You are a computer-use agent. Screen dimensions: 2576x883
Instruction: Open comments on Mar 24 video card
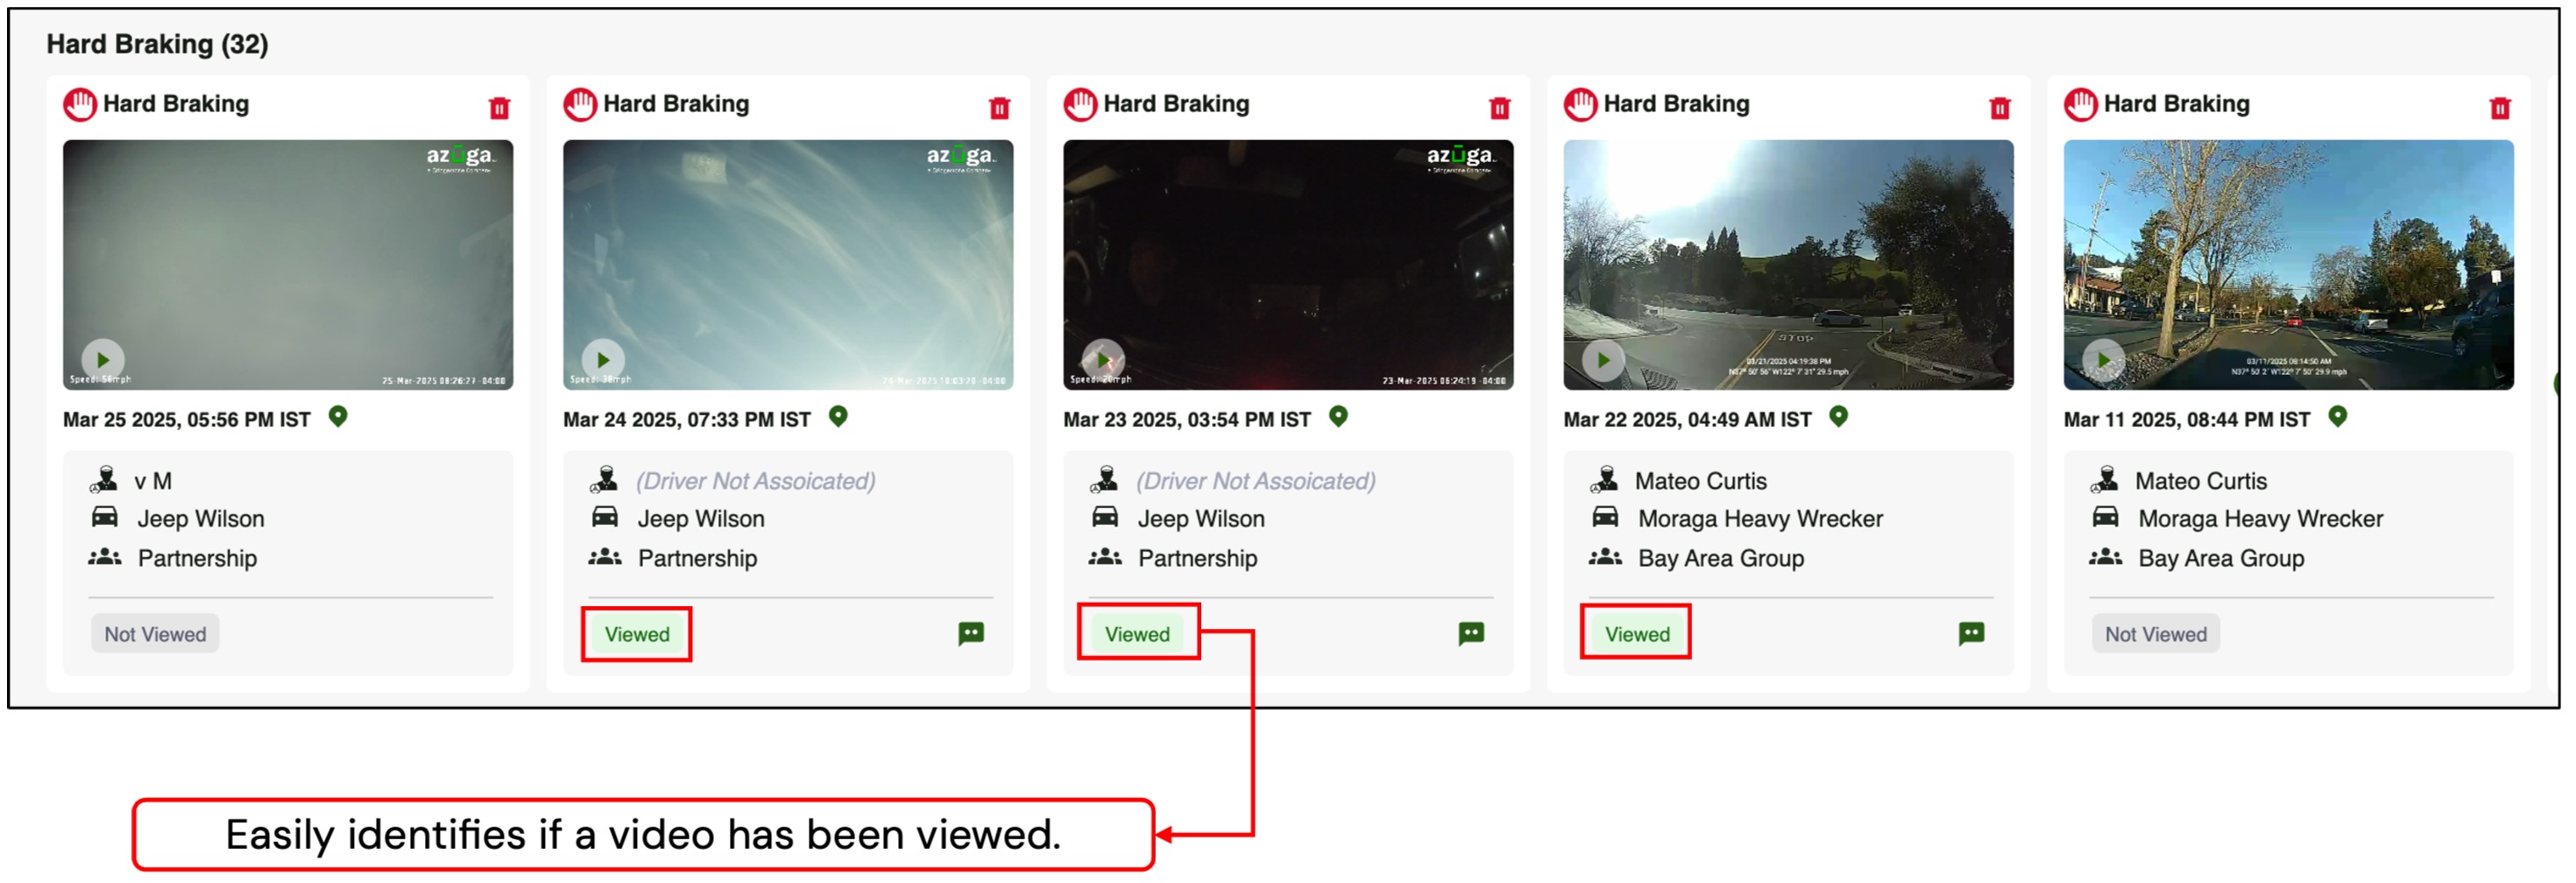(x=971, y=633)
